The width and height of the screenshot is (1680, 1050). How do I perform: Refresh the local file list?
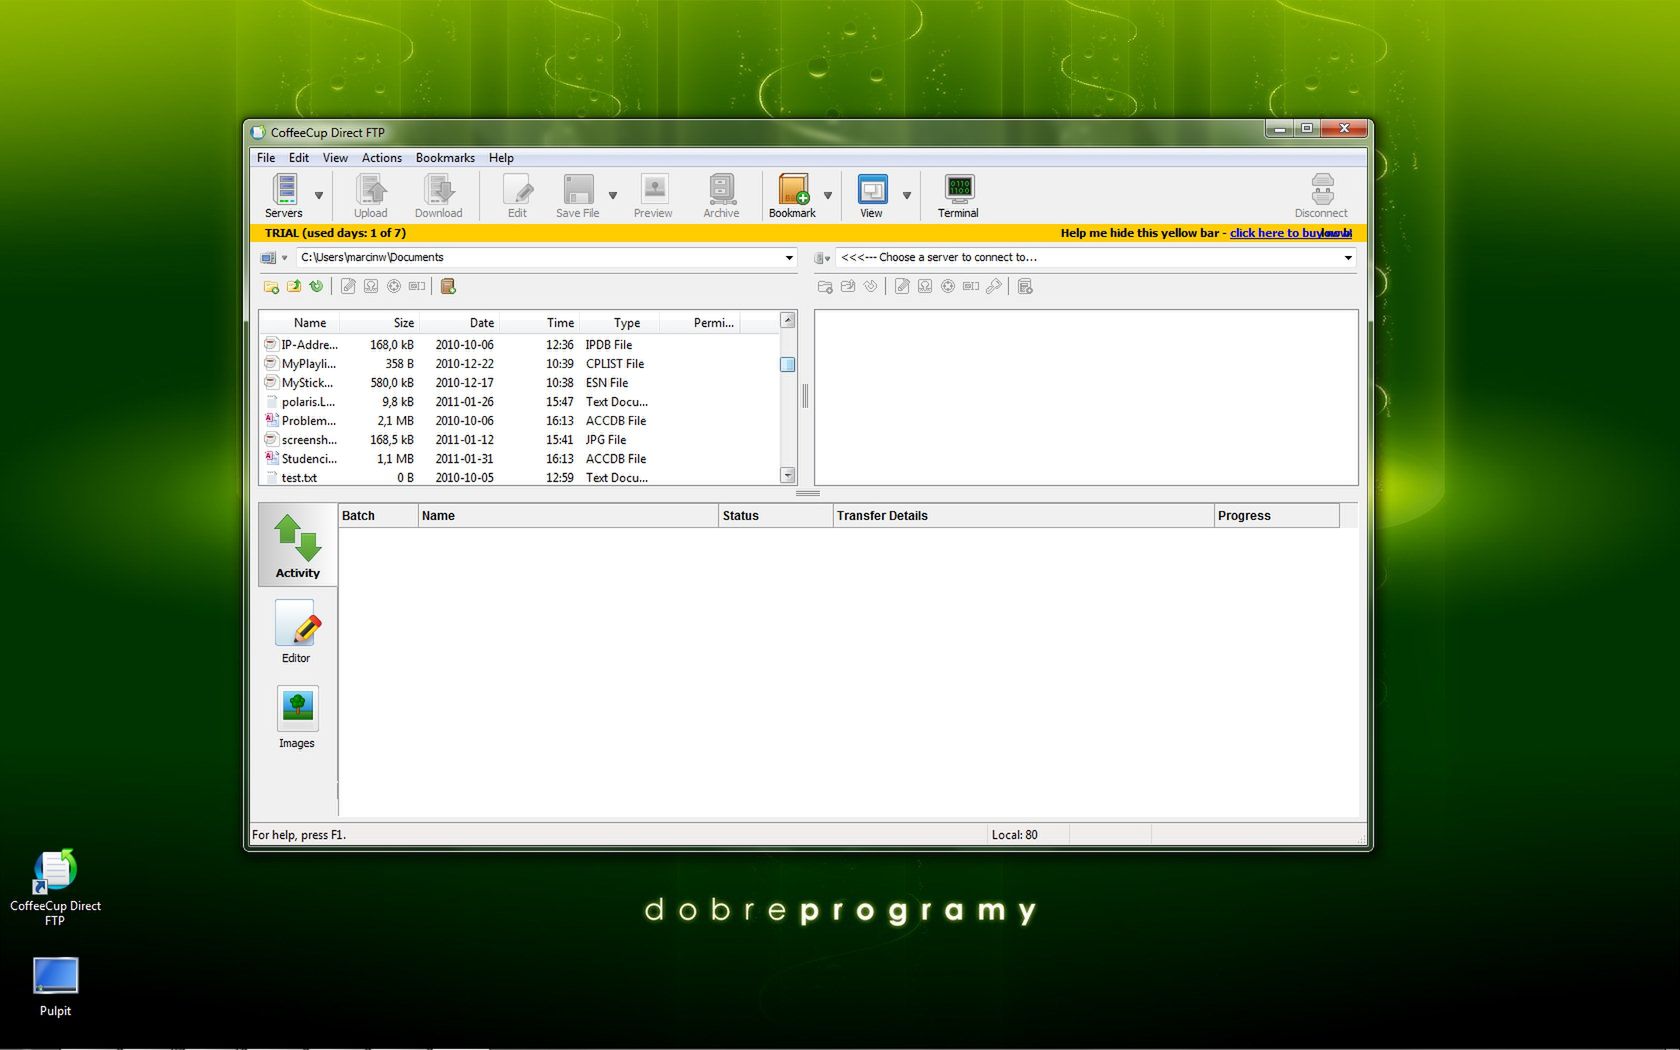pos(316,286)
